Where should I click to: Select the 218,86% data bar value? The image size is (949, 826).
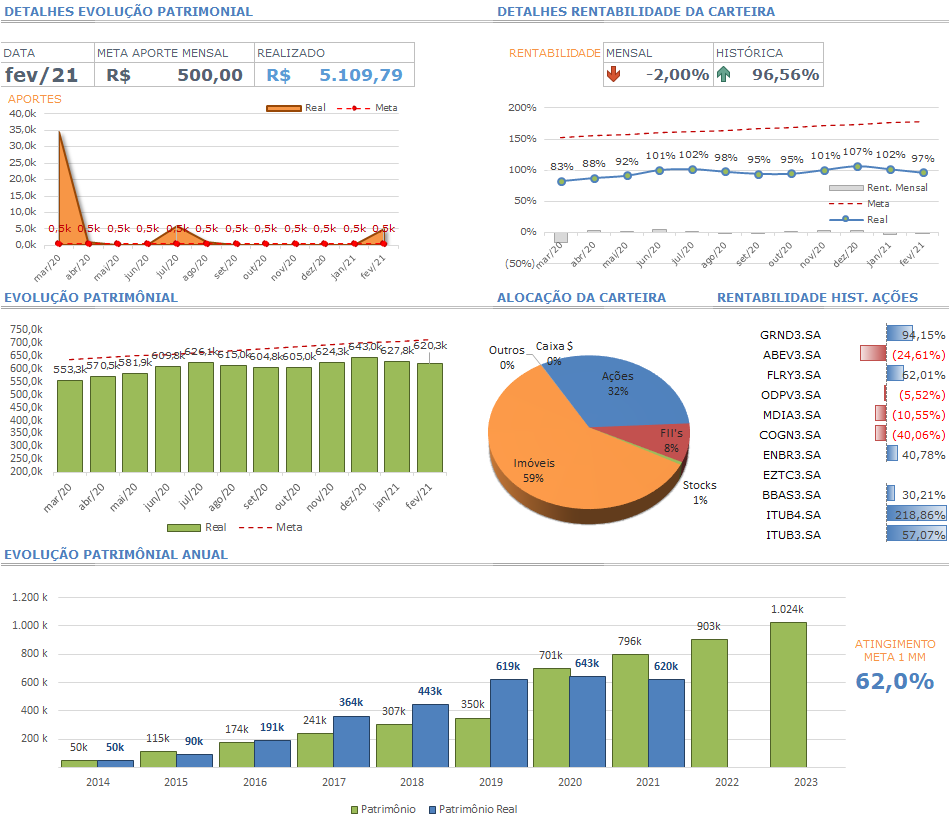pyautogui.click(x=919, y=514)
